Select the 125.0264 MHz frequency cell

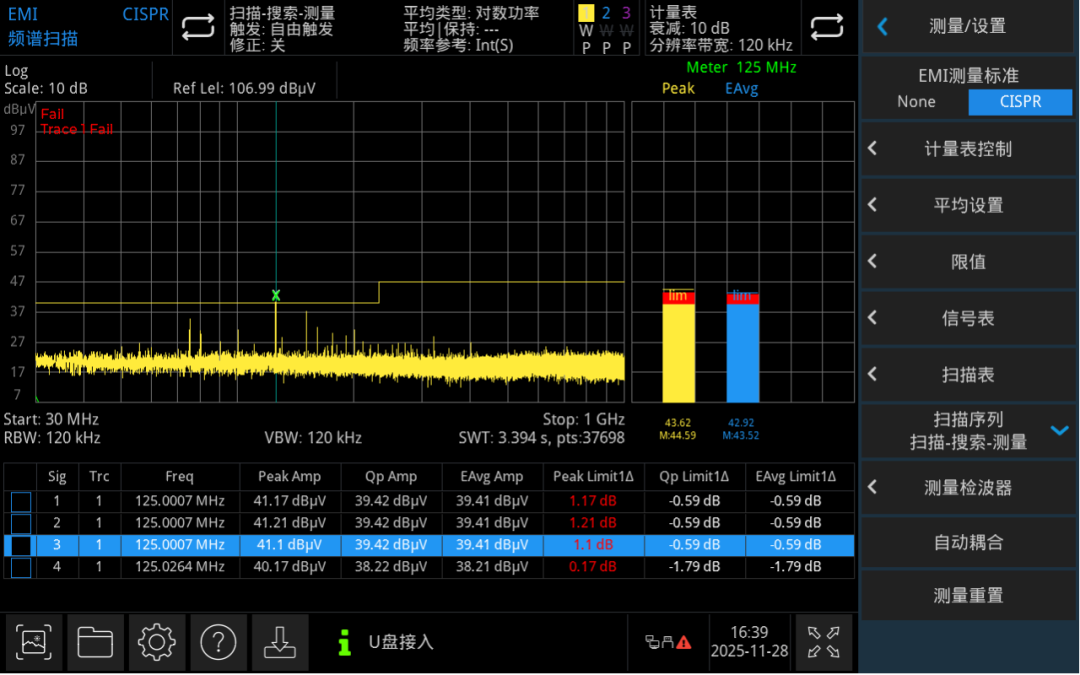180,567
